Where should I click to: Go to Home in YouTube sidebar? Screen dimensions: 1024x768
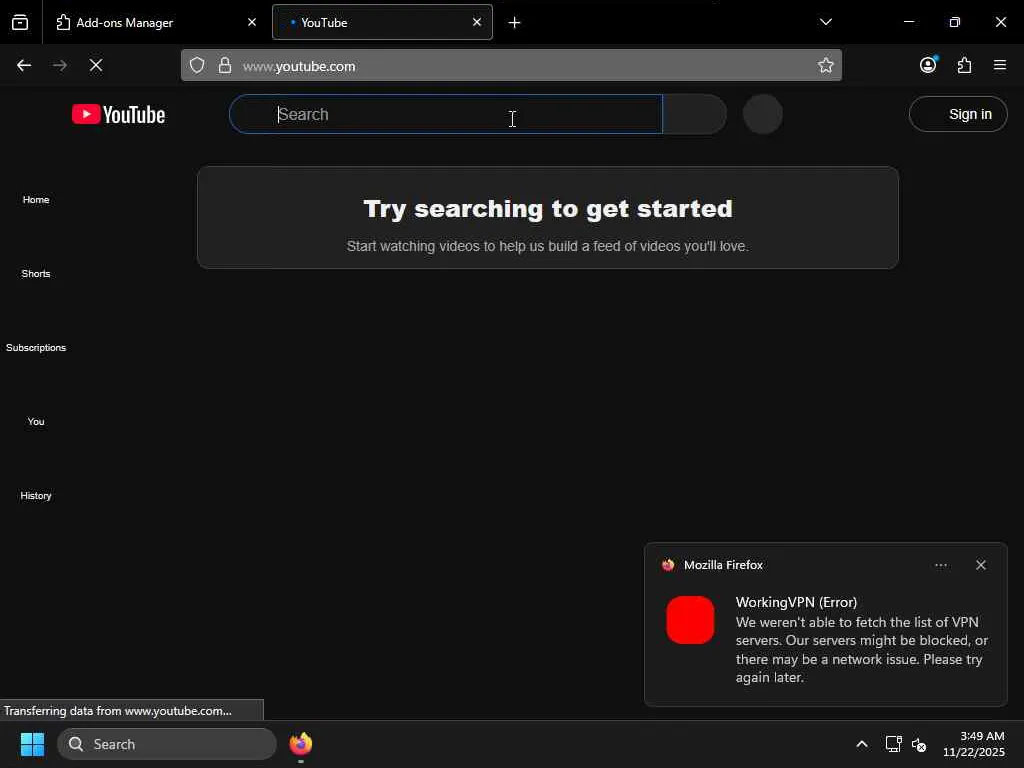[x=36, y=200]
